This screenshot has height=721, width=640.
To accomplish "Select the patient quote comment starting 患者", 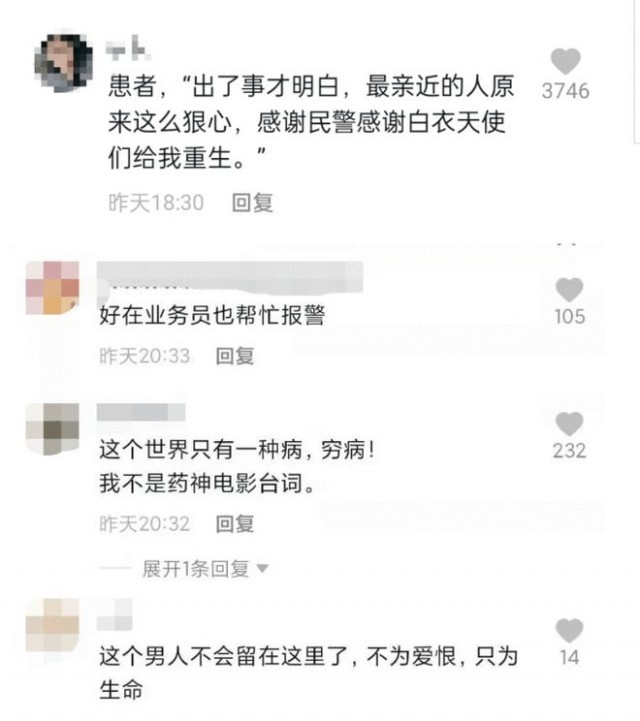I will (311, 122).
